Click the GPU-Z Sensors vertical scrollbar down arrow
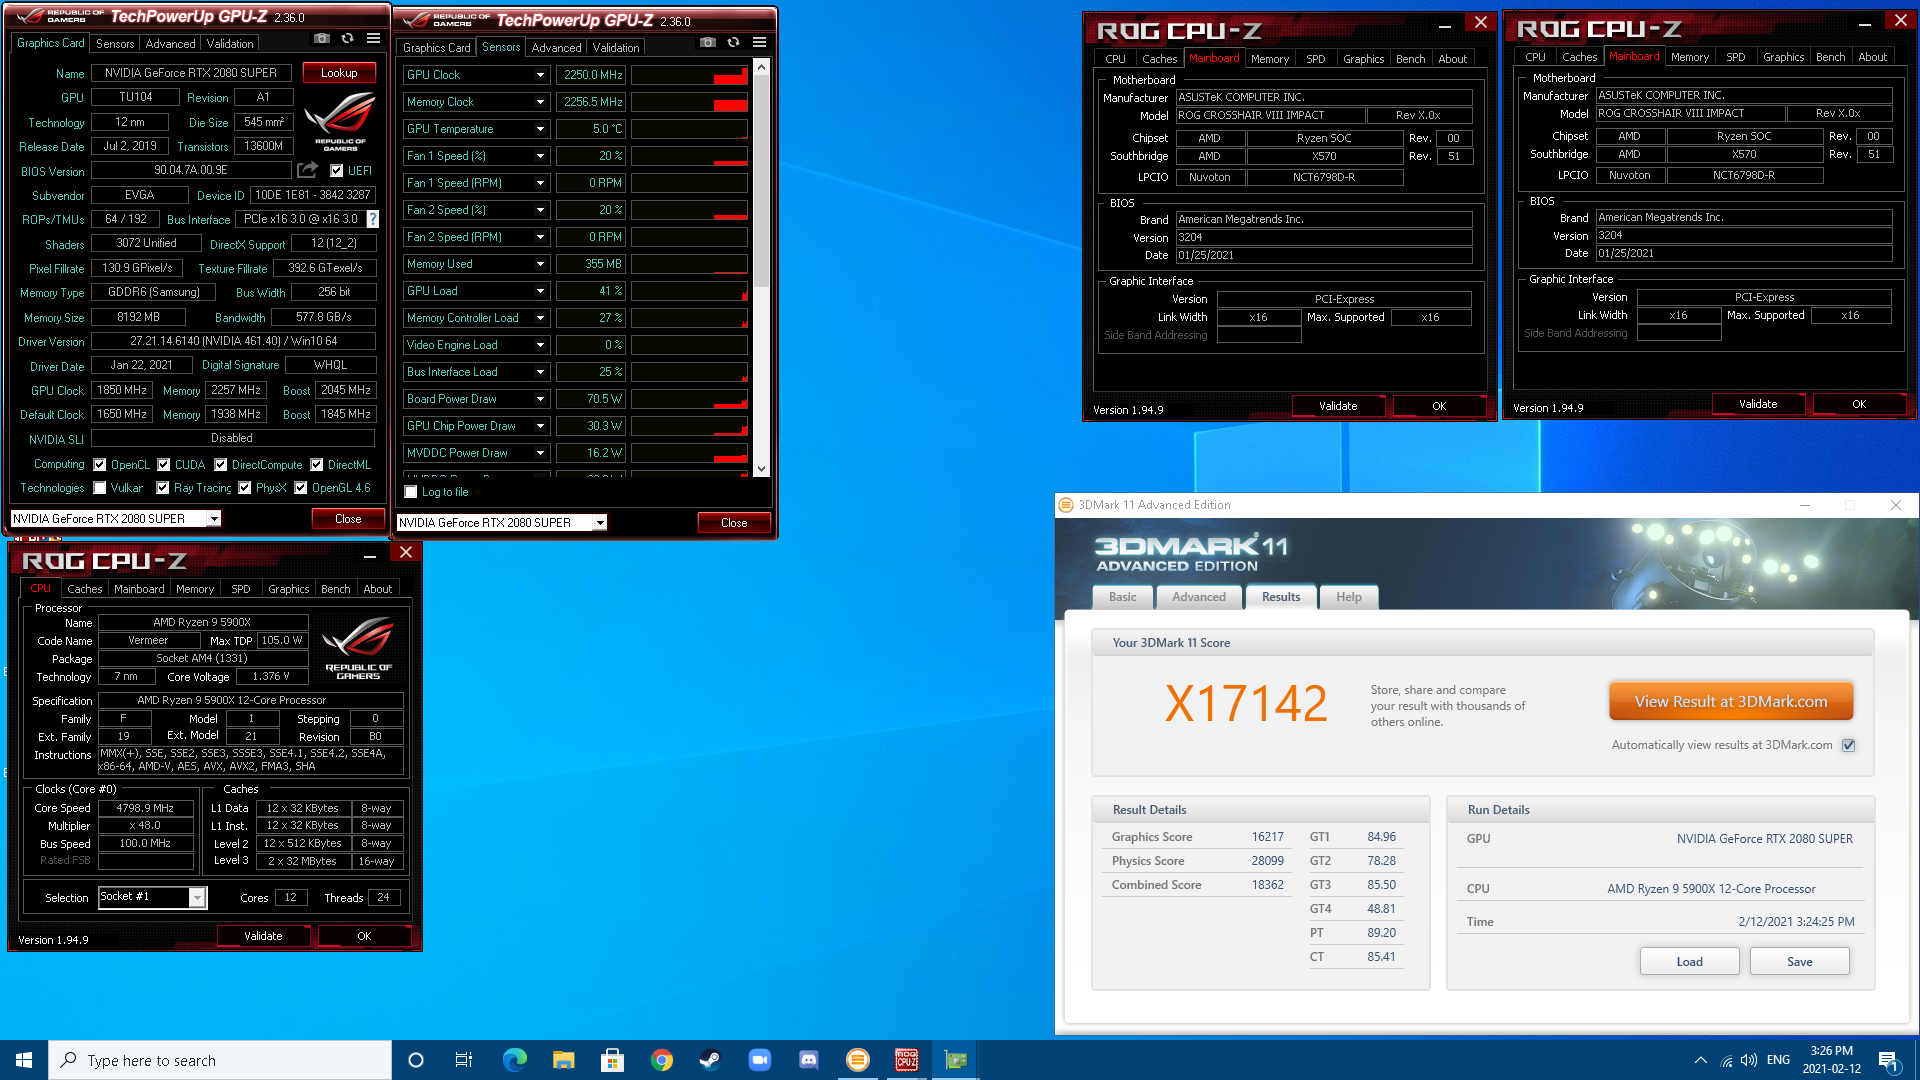This screenshot has height=1080, width=1920. click(762, 469)
